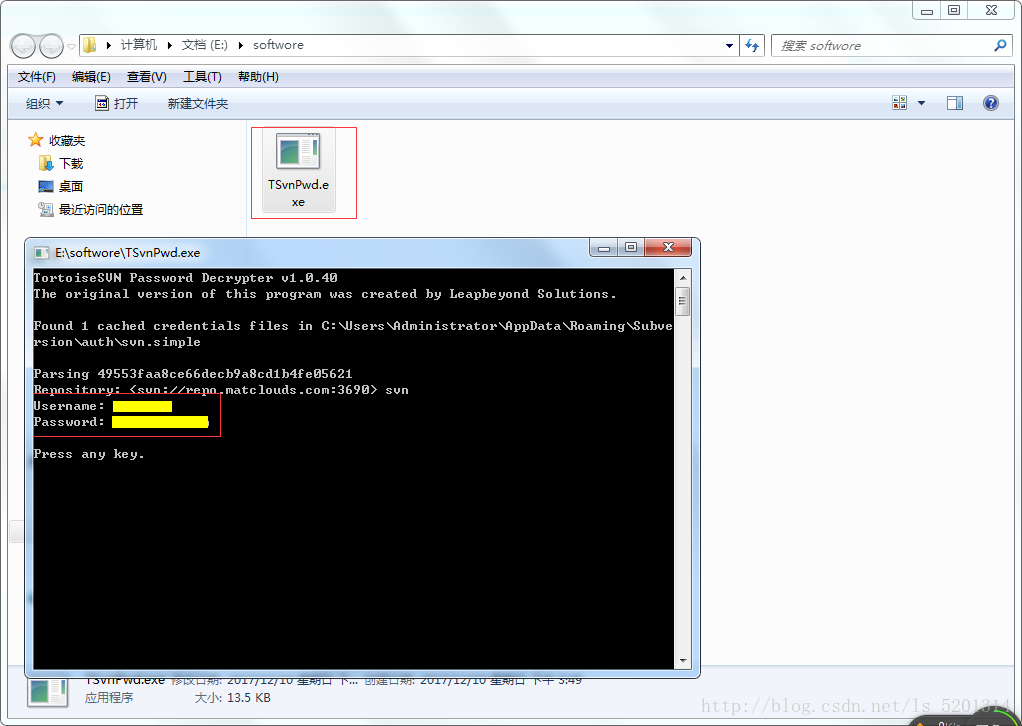Open the recent pages dropdown beside forward arrow

[x=71, y=46]
